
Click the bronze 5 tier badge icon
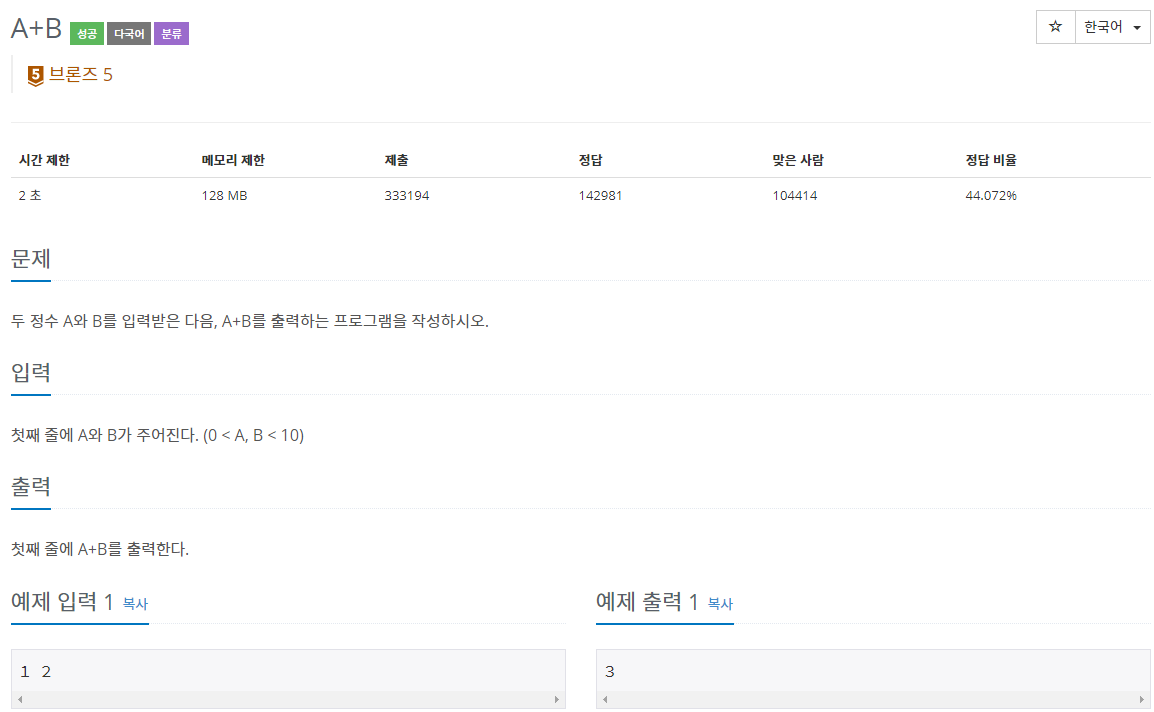[x=35, y=75]
